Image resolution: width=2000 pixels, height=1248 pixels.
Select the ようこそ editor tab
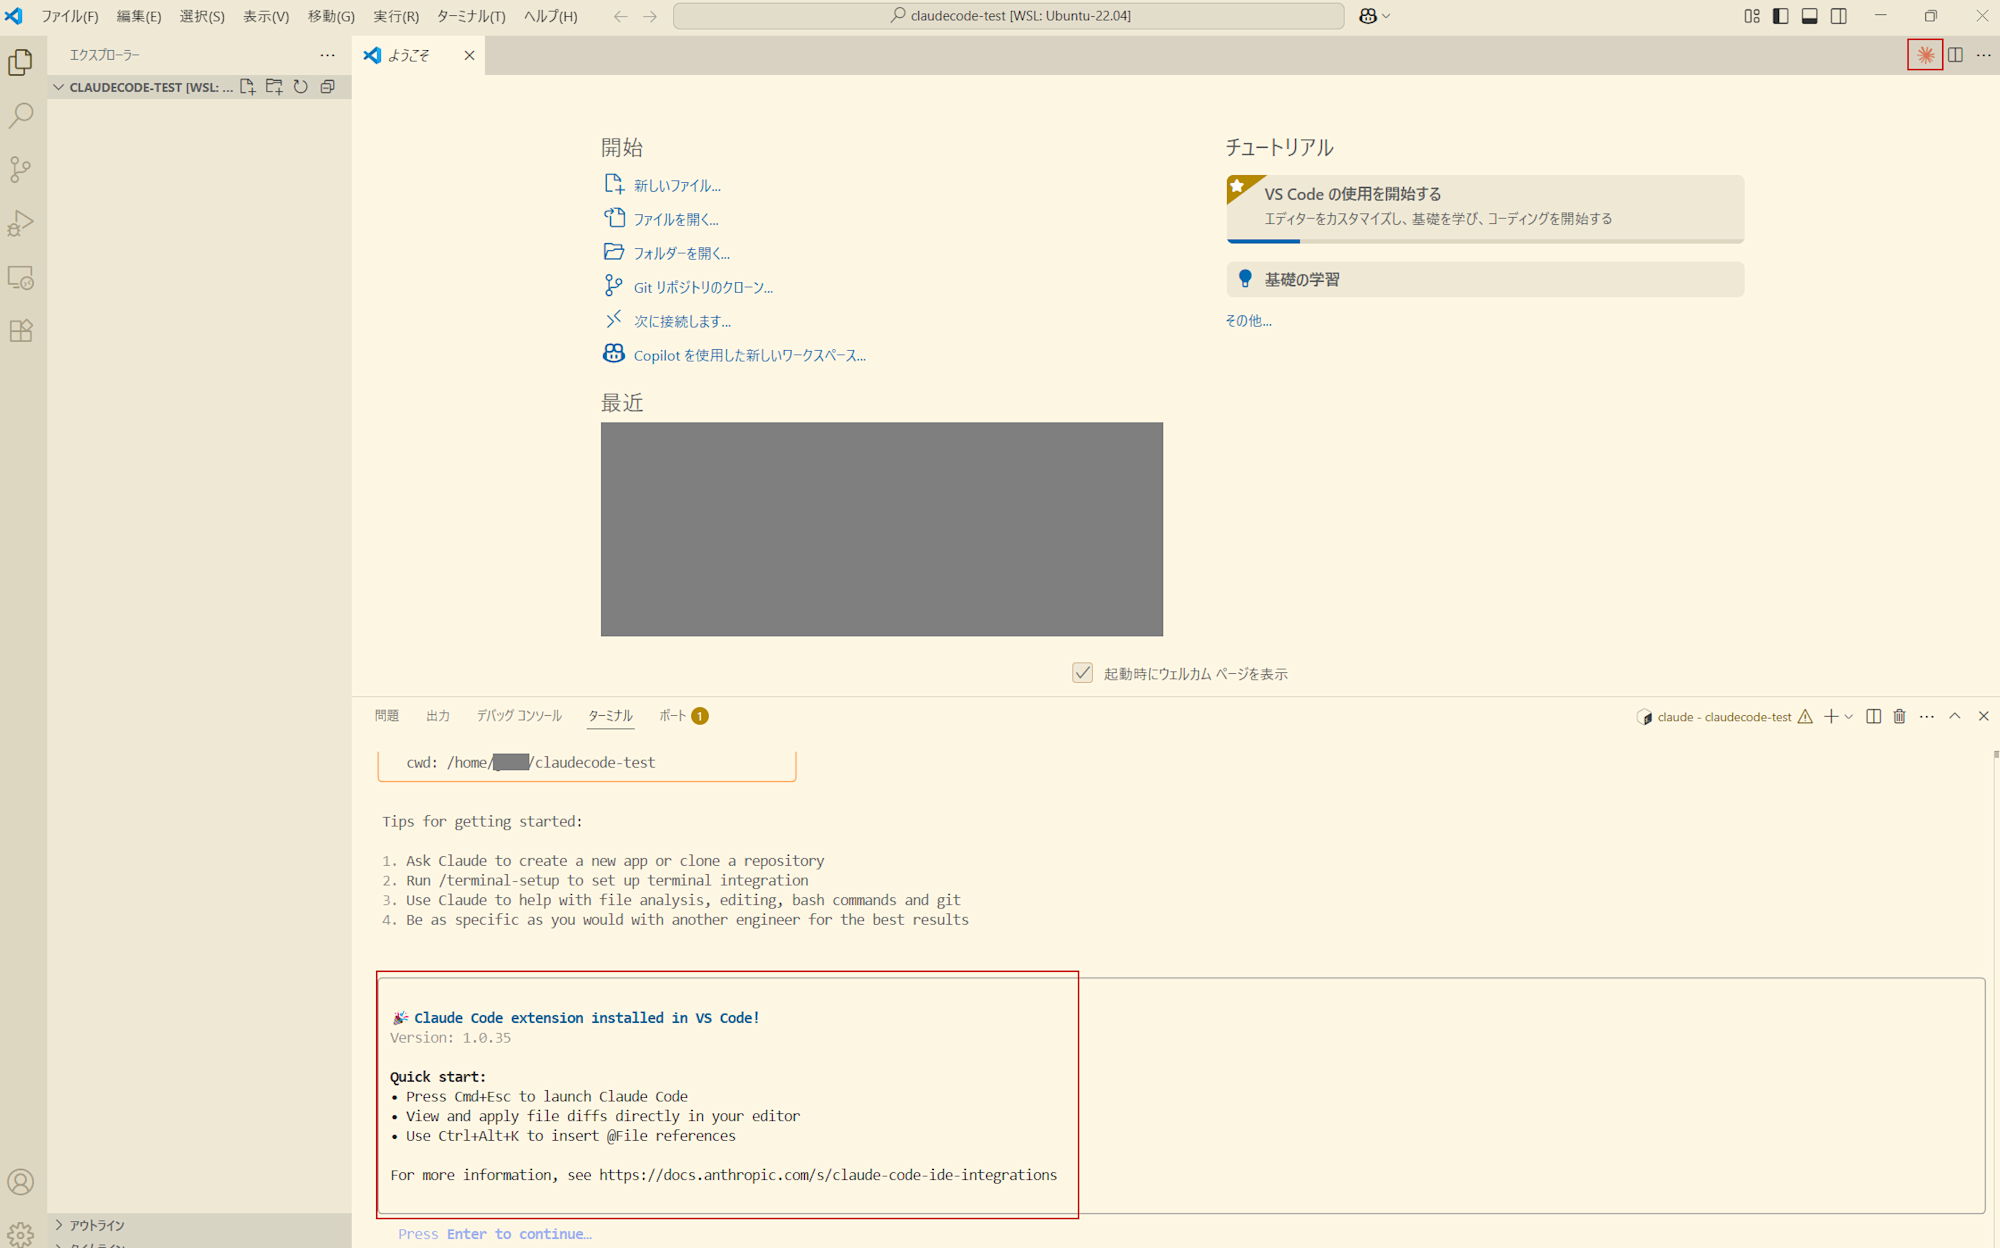coord(408,55)
